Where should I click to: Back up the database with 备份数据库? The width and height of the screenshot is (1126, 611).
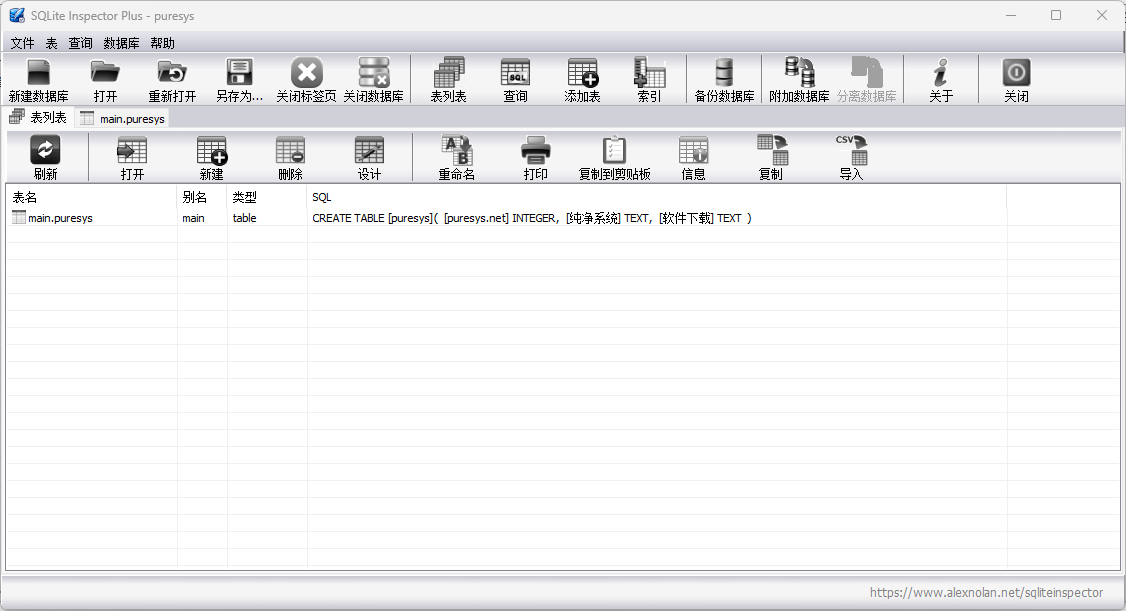pos(724,78)
